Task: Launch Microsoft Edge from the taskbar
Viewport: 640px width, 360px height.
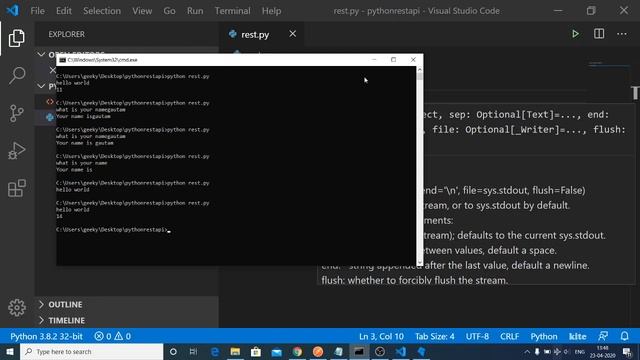Action: point(214,351)
